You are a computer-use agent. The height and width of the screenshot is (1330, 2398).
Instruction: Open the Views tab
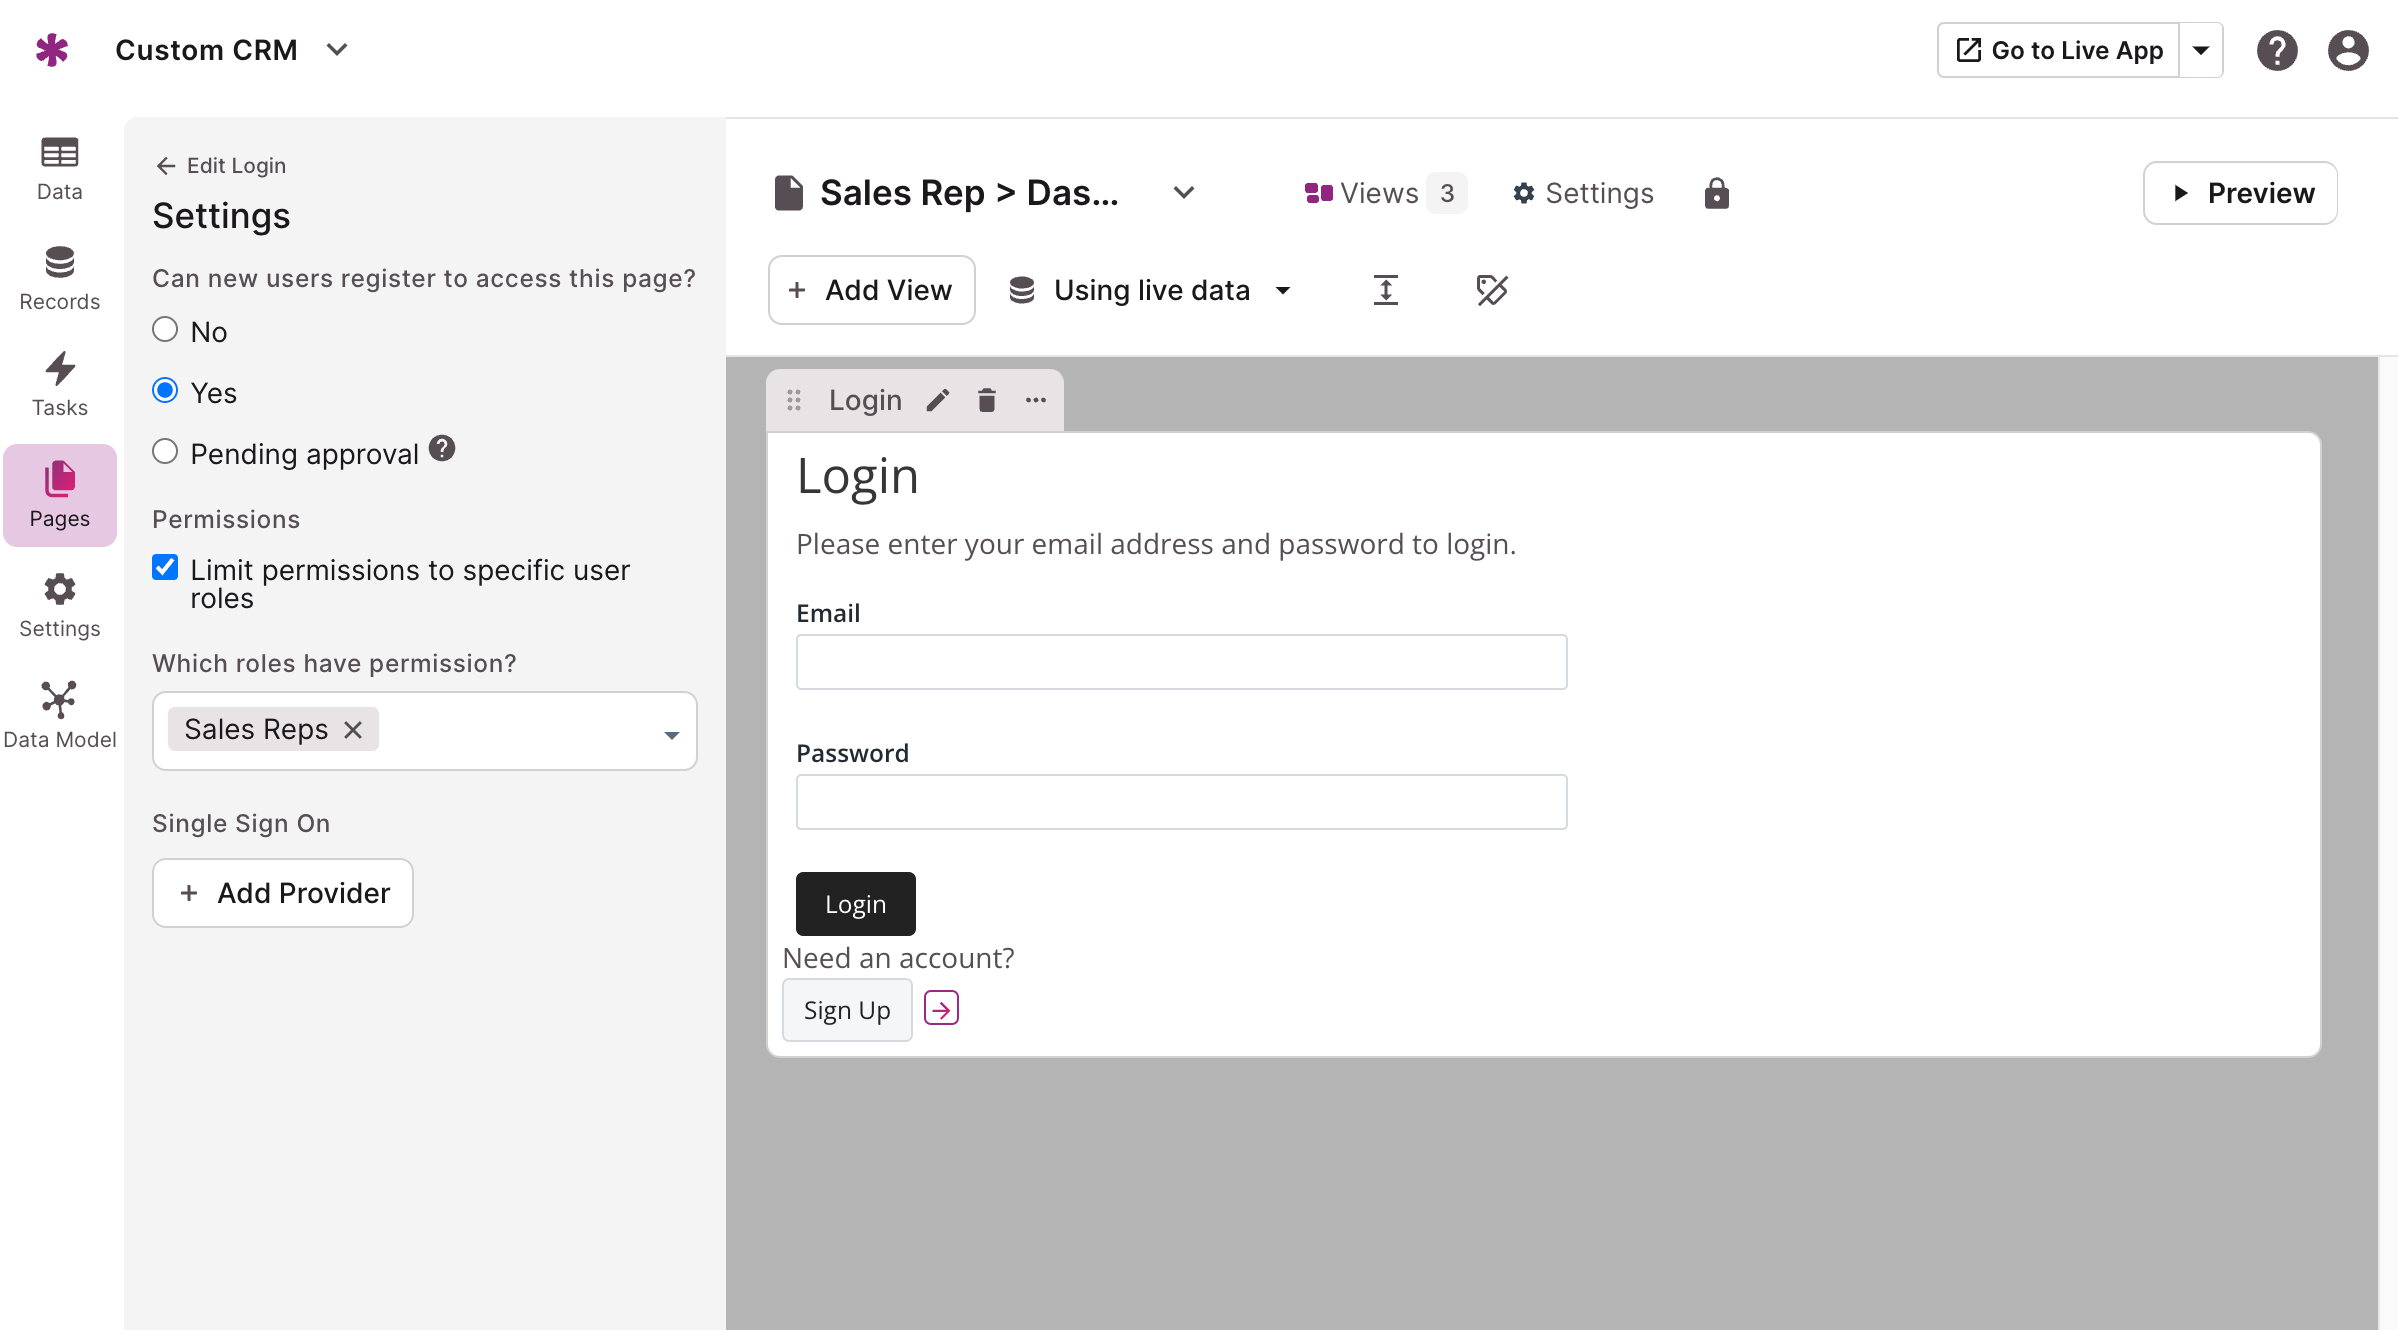(x=1384, y=193)
